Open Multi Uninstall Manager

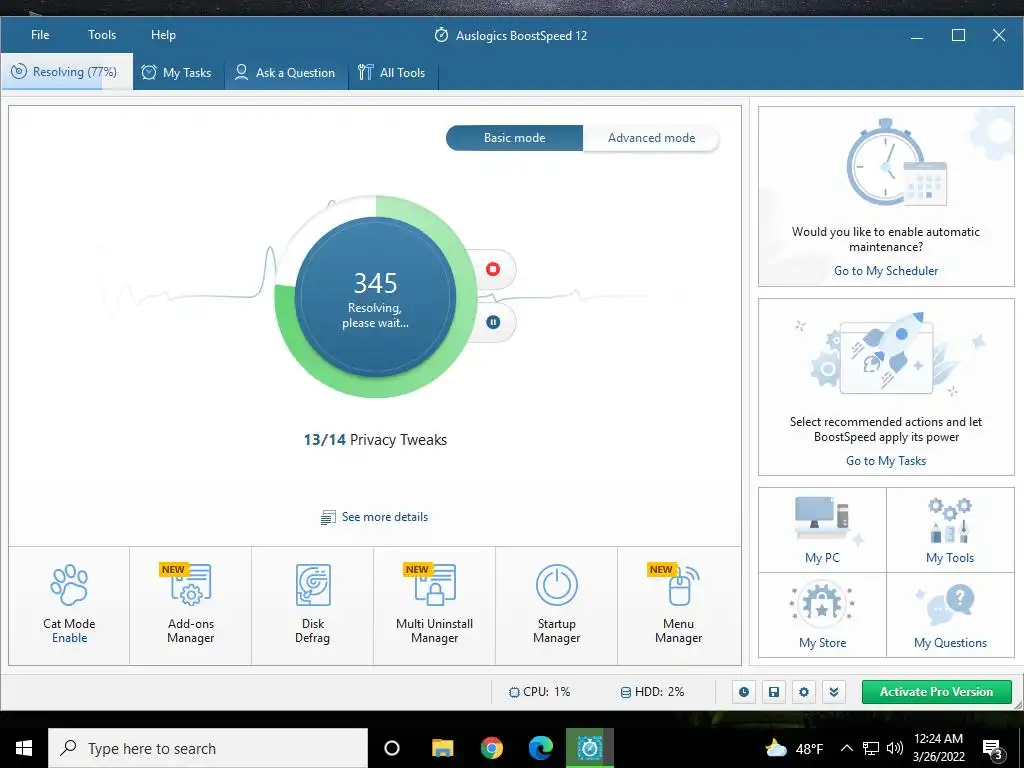tap(434, 605)
